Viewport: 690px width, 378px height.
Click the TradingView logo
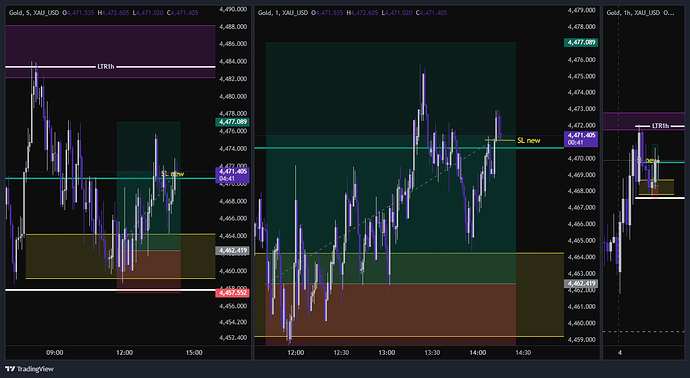click(x=29, y=369)
